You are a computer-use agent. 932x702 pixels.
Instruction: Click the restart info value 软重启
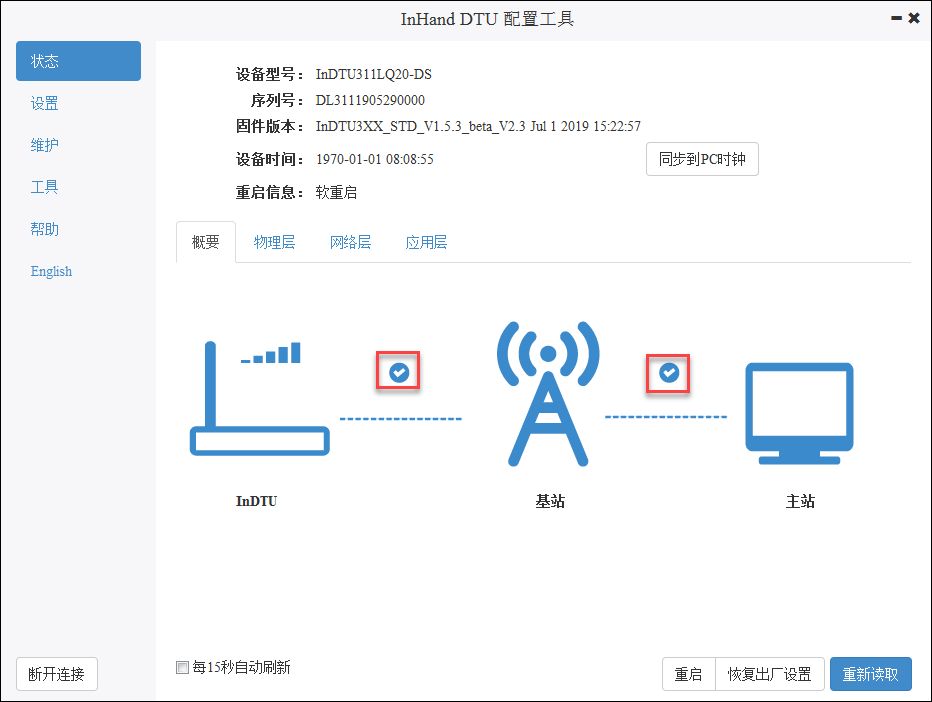pos(336,193)
